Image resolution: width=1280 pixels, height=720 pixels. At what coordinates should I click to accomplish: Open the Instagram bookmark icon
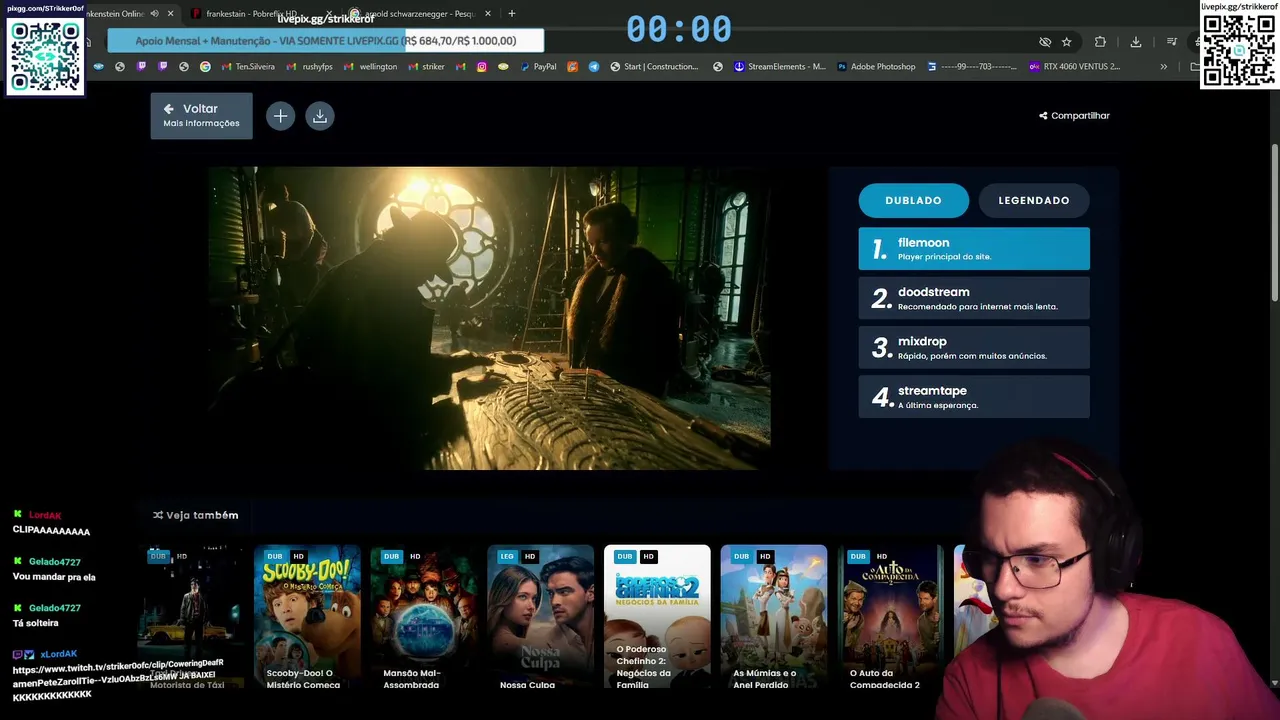pos(481,67)
